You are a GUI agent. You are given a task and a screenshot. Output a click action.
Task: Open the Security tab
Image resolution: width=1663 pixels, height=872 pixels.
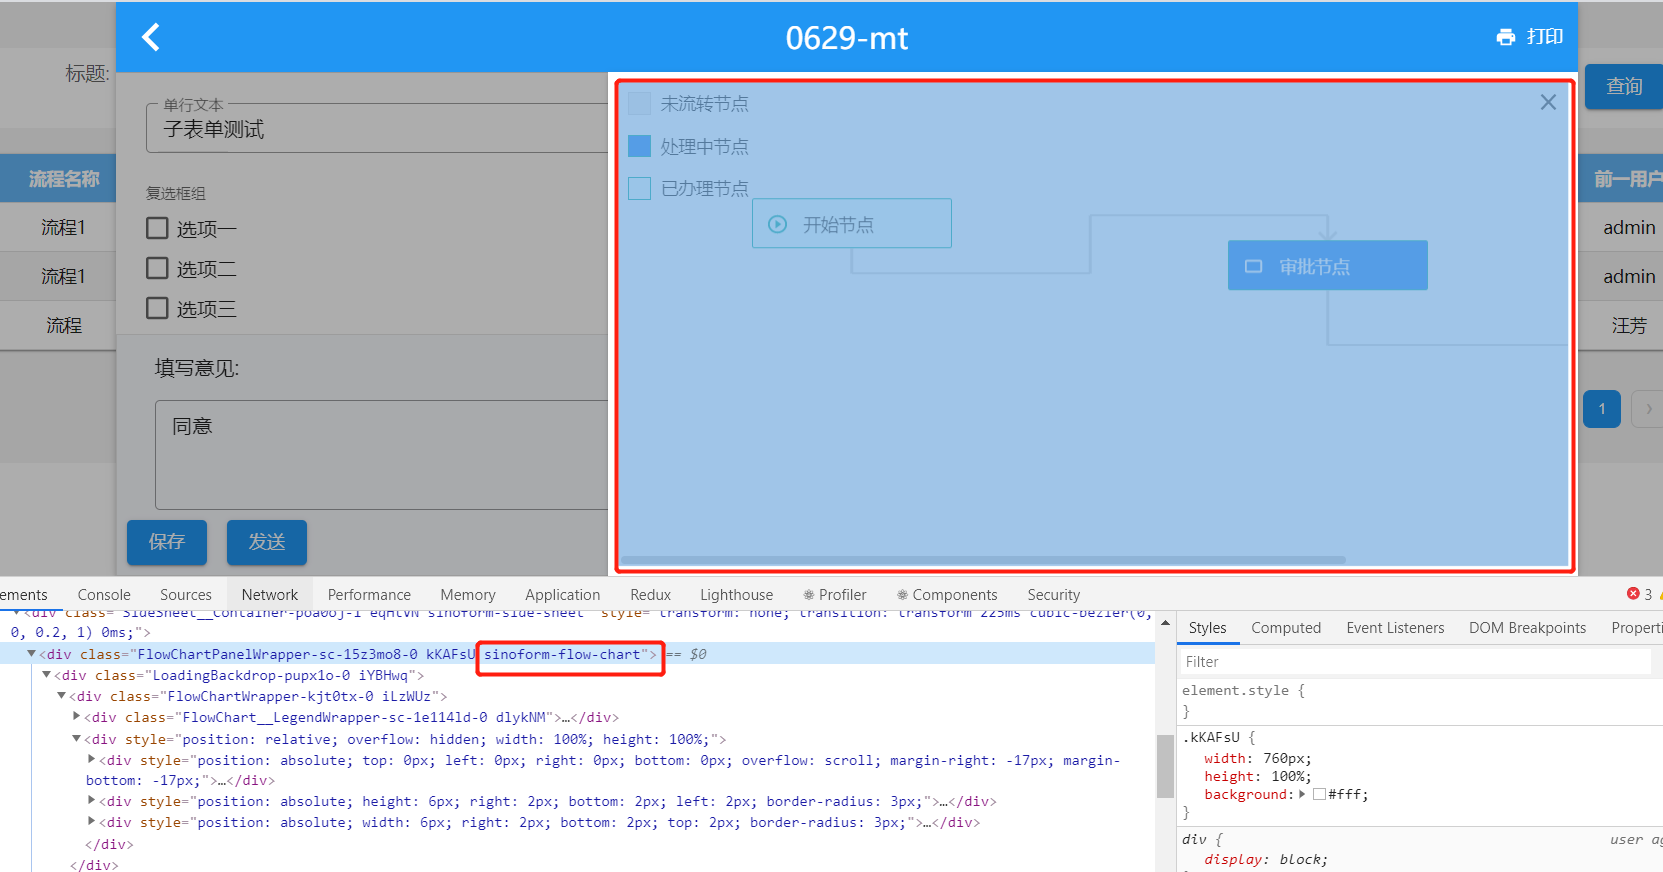(1054, 595)
